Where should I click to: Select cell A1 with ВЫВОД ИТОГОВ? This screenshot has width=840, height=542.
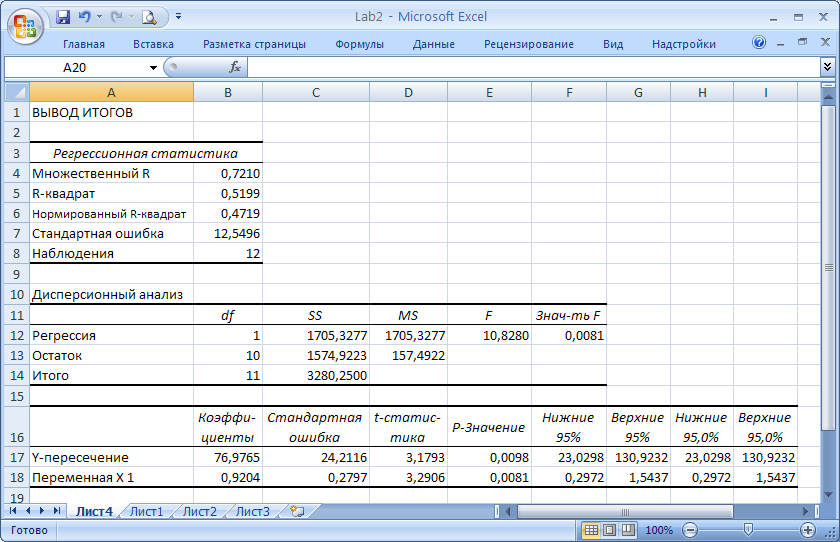coord(110,112)
